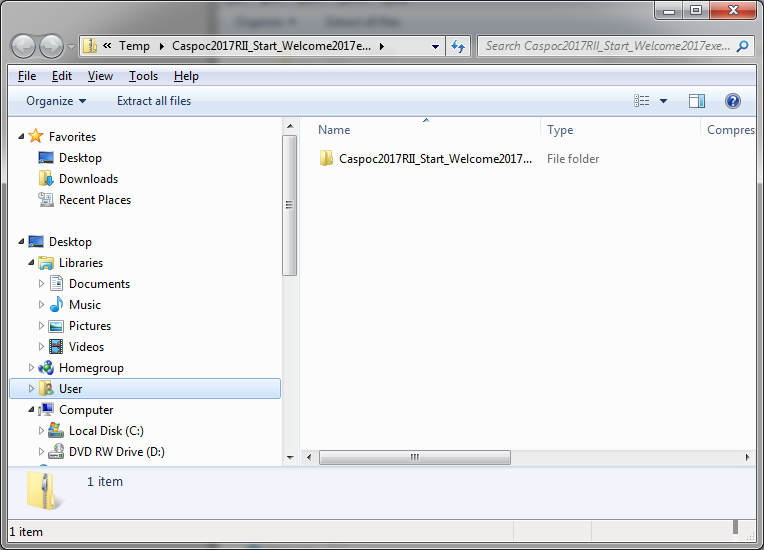Open the Help menu

186,76
